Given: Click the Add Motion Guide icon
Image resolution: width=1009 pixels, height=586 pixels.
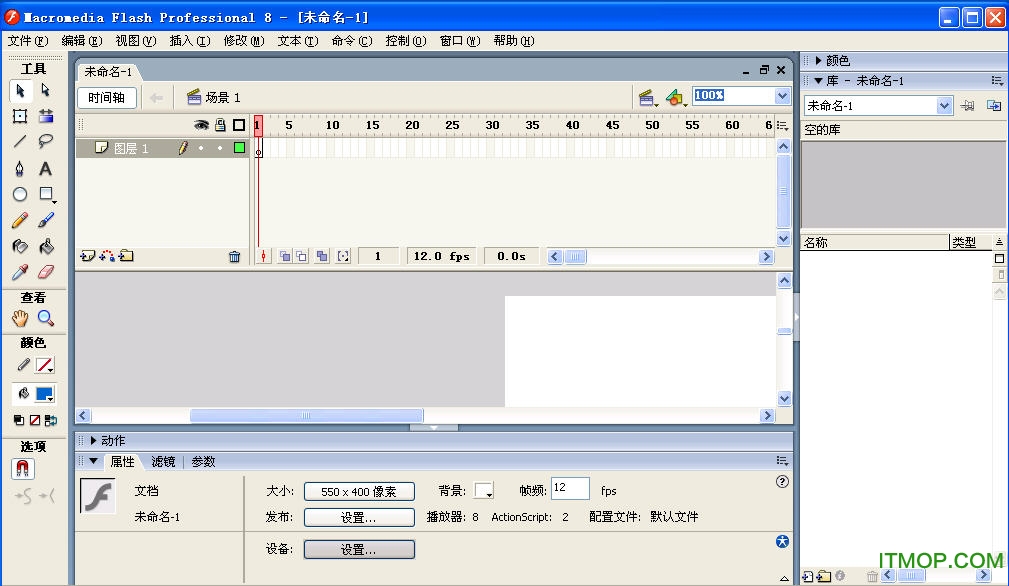Looking at the screenshot, I should point(107,256).
